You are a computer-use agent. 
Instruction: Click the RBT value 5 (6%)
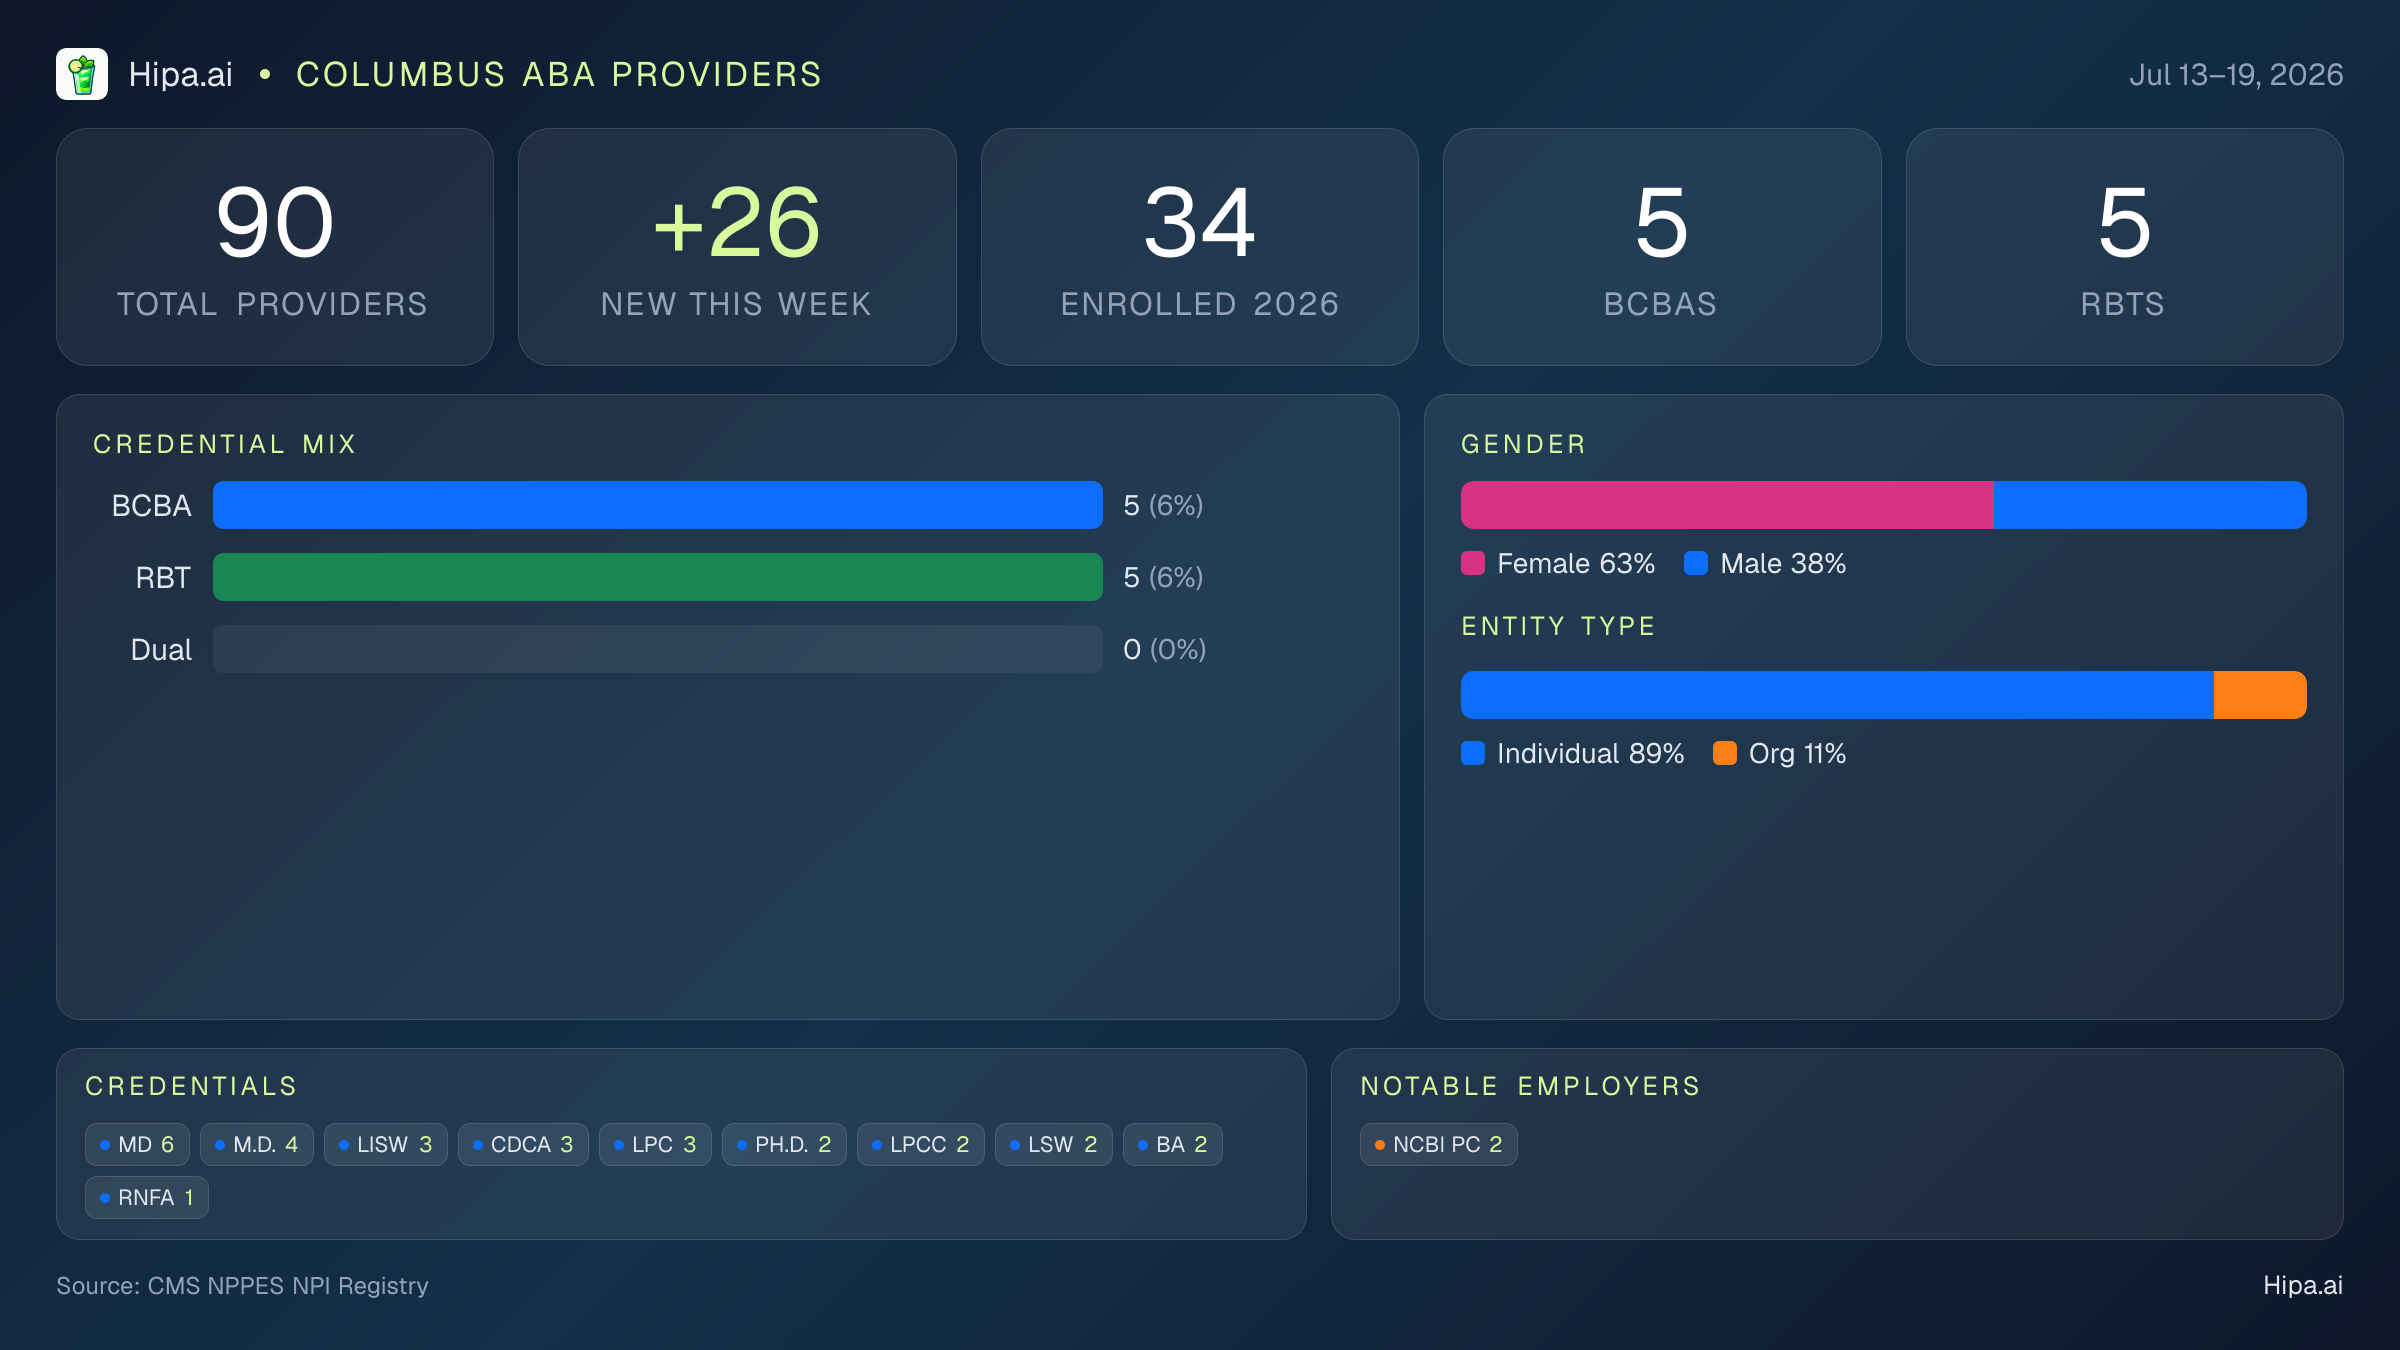(x=1163, y=578)
